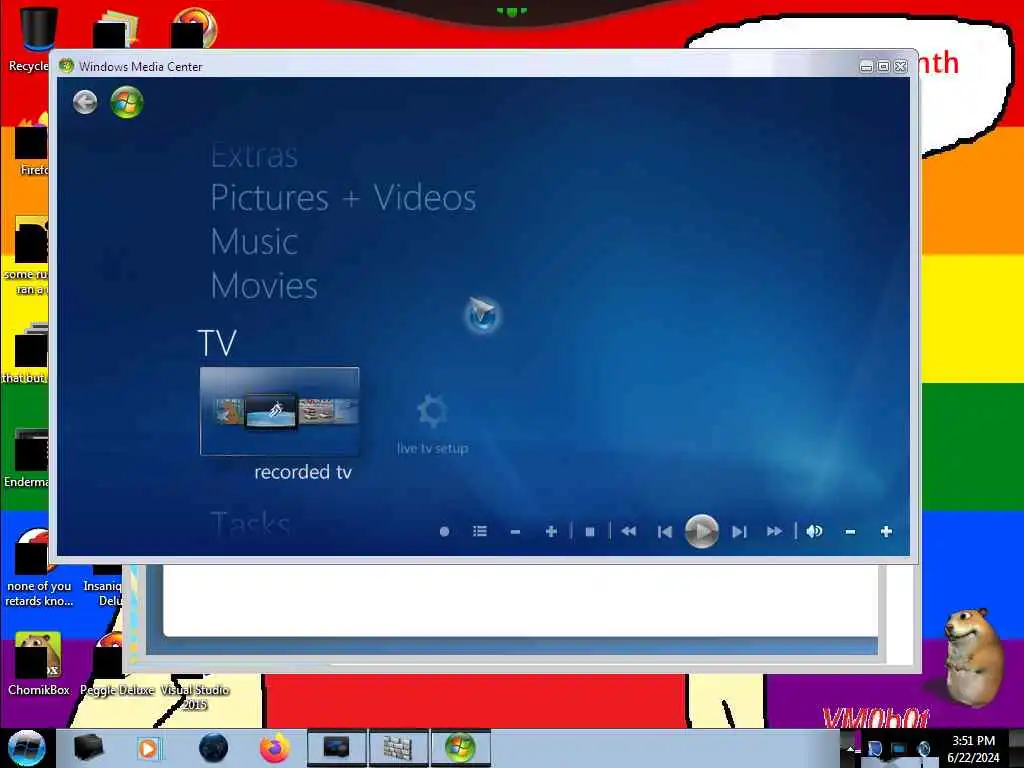The image size is (1024, 768).
Task: Close the Windows Media Center window
Action: (901, 67)
